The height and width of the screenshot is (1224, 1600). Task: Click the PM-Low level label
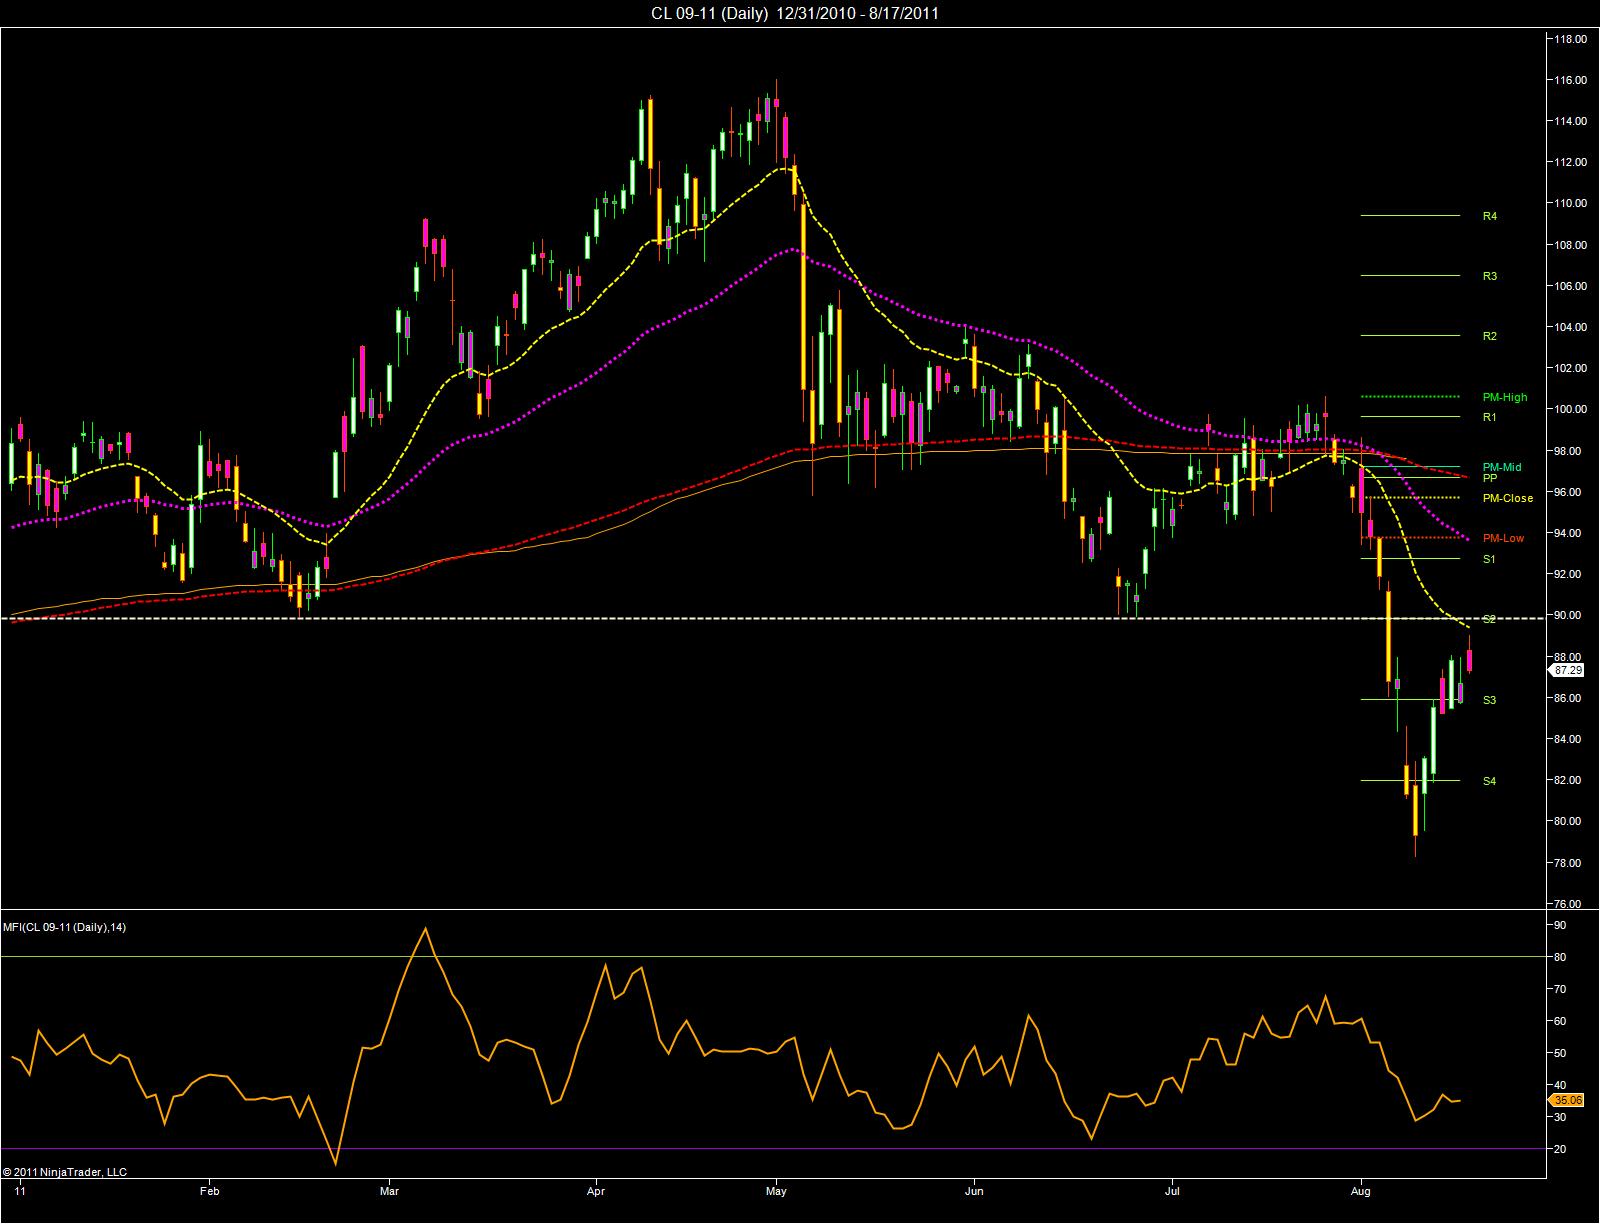pos(1503,538)
